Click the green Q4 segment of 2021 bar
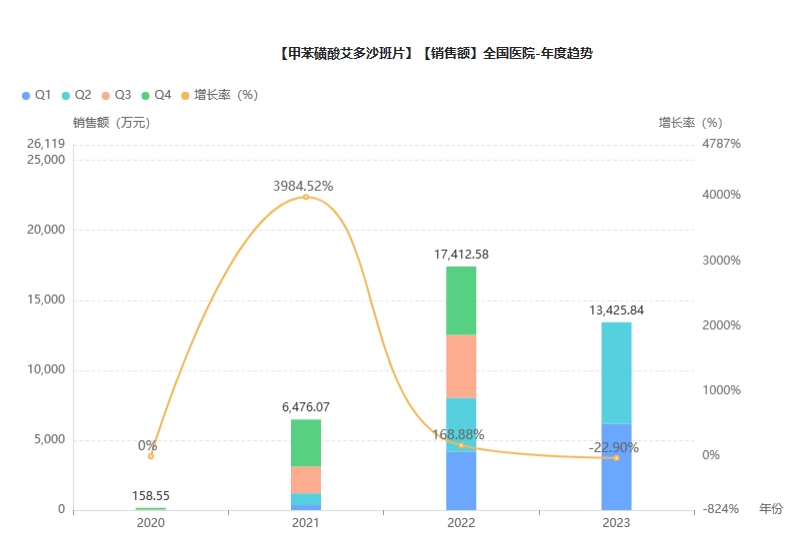The height and width of the screenshot is (538, 795). 306,442
